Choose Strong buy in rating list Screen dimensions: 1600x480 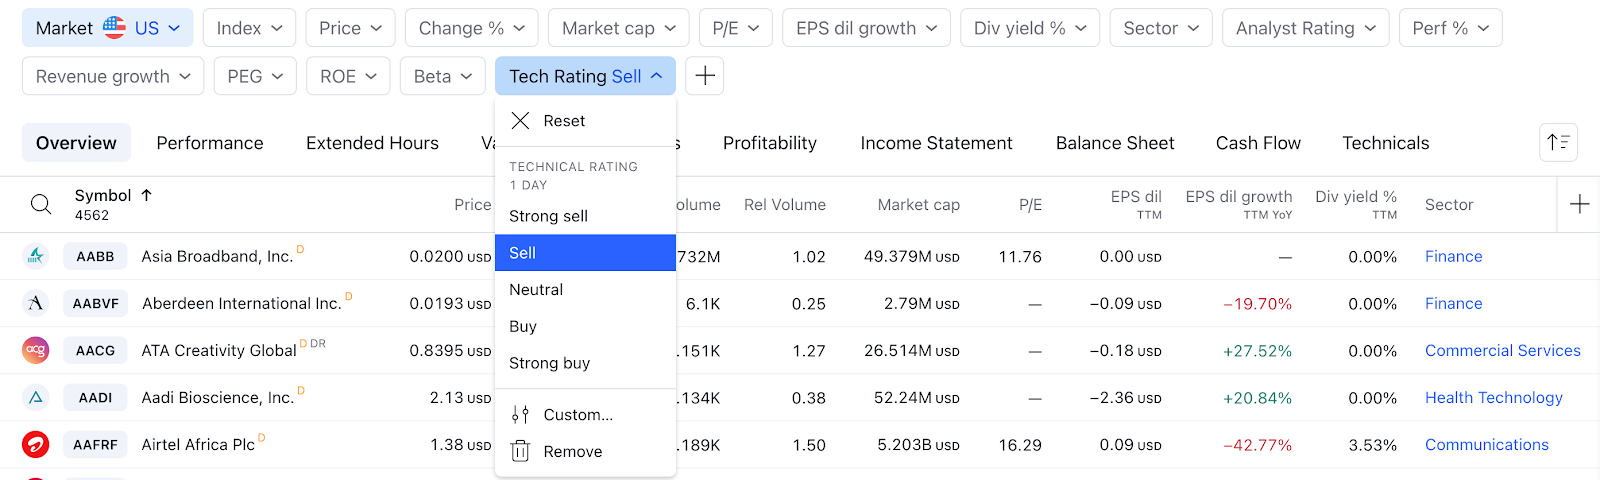(549, 363)
